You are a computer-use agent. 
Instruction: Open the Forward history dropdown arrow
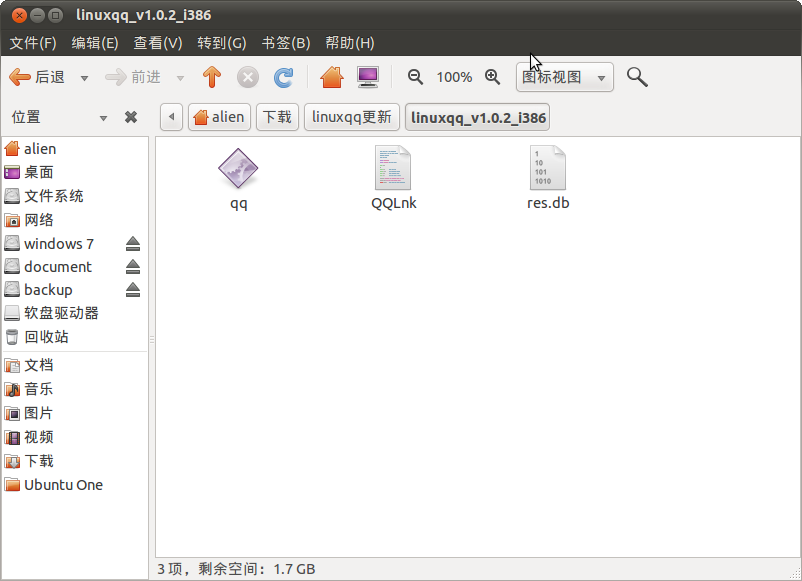(180, 78)
